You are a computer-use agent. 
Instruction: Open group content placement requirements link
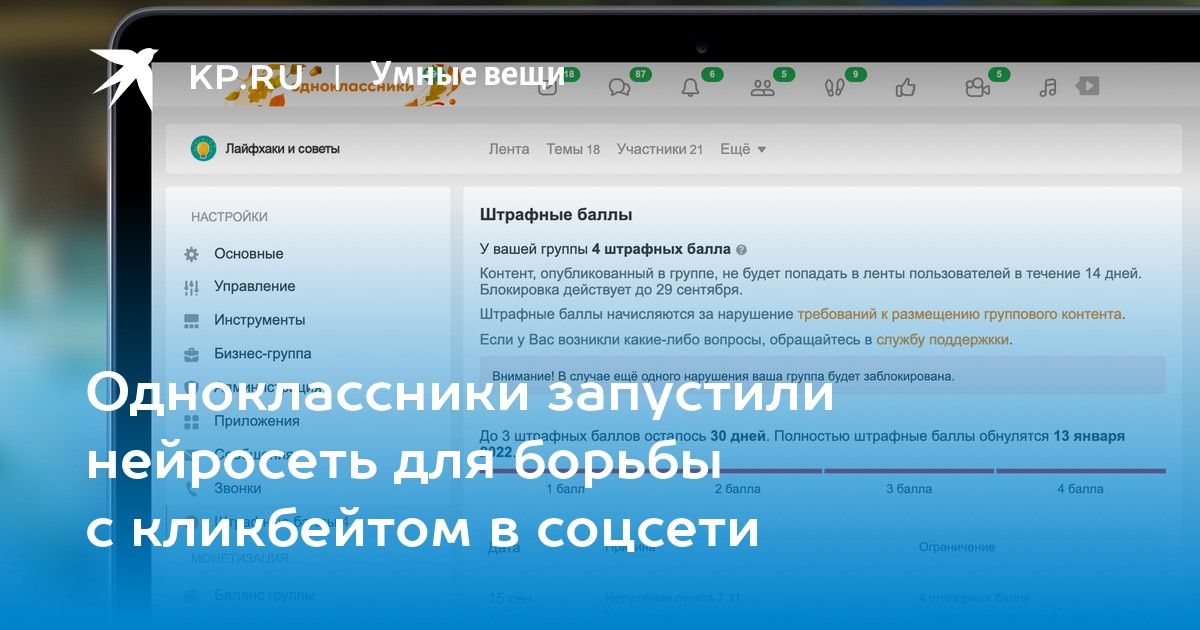click(x=959, y=314)
